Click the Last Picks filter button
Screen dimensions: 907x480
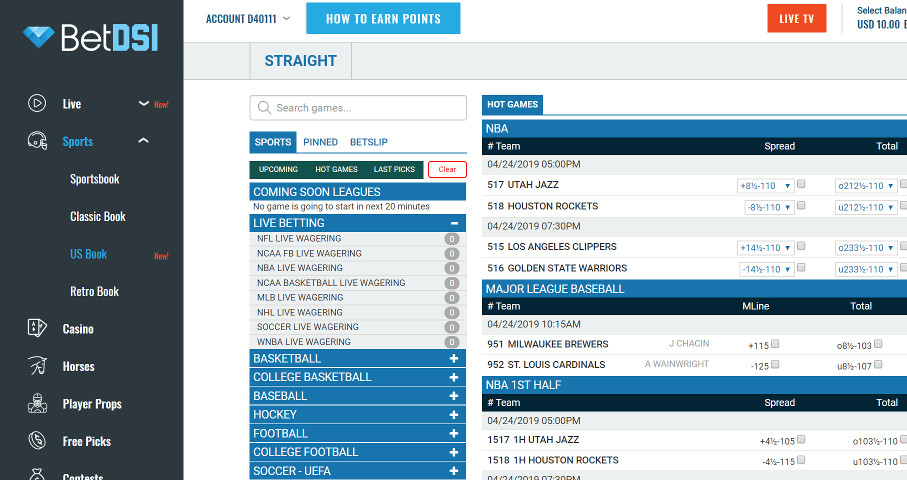click(x=394, y=169)
